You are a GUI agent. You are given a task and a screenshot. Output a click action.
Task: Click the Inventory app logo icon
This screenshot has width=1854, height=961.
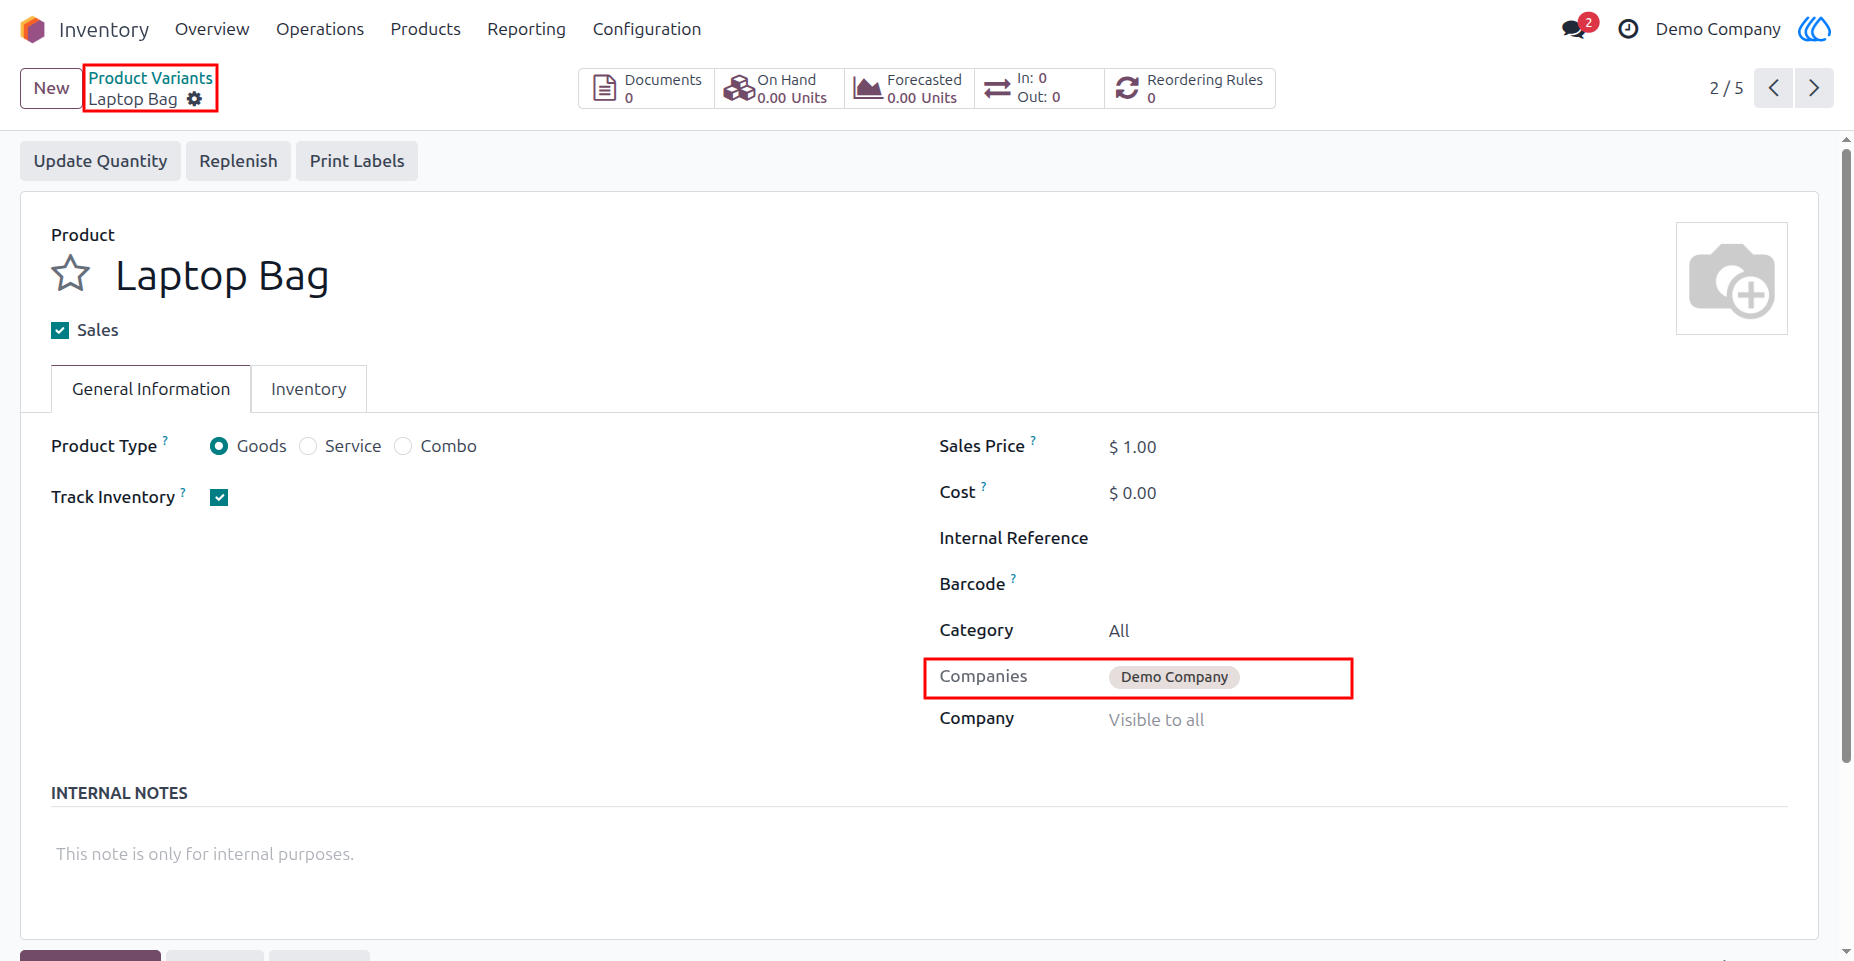[x=33, y=29]
